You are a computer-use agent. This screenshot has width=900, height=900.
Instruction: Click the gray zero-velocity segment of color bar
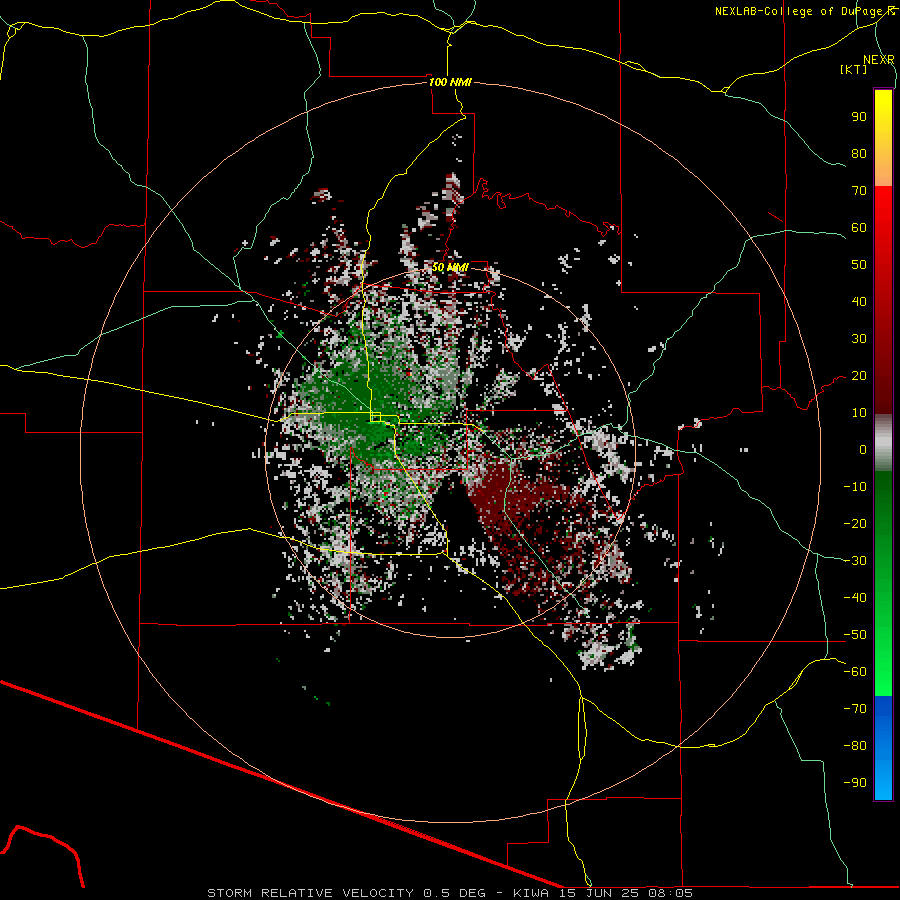point(883,442)
